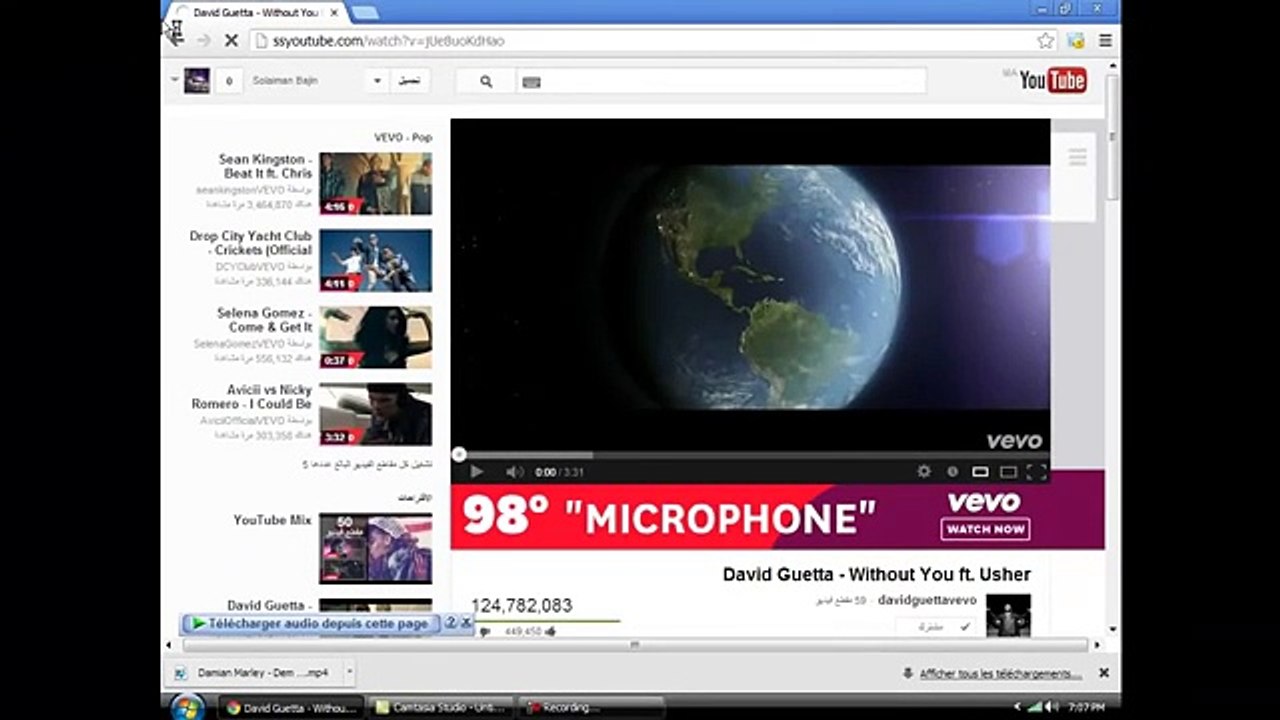Click the page horizontal scrollbar
This screenshot has width=1280, height=720.
634,645
